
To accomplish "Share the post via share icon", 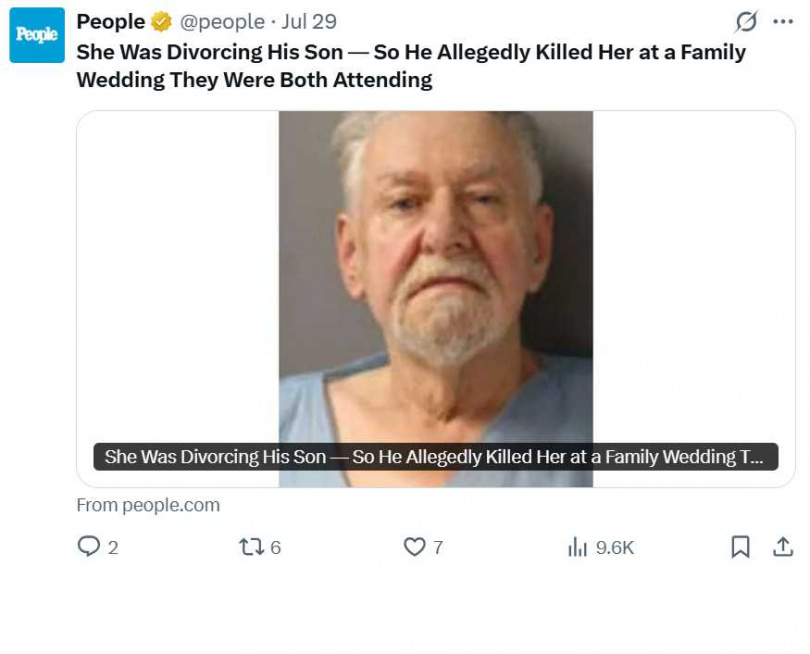I will coord(783,547).
